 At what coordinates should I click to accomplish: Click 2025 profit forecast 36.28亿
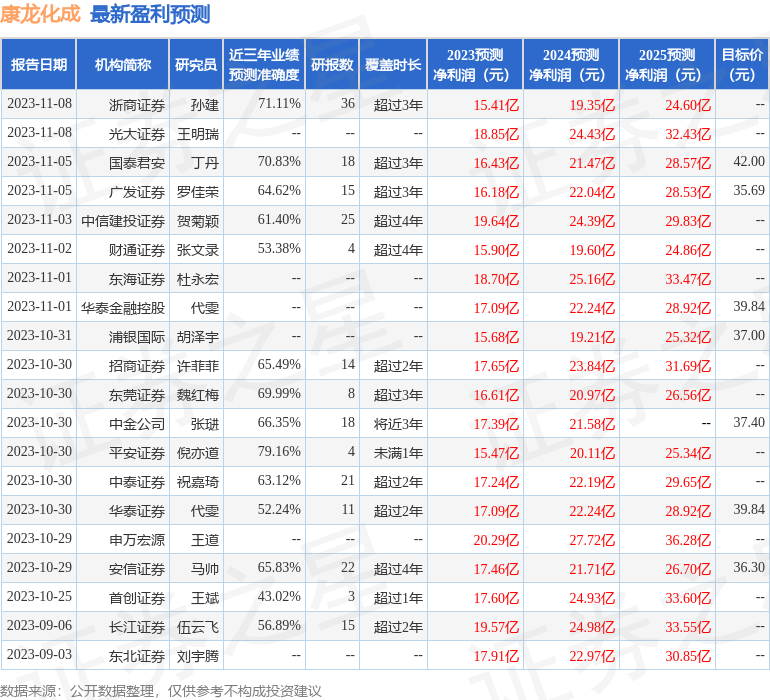coord(688,540)
